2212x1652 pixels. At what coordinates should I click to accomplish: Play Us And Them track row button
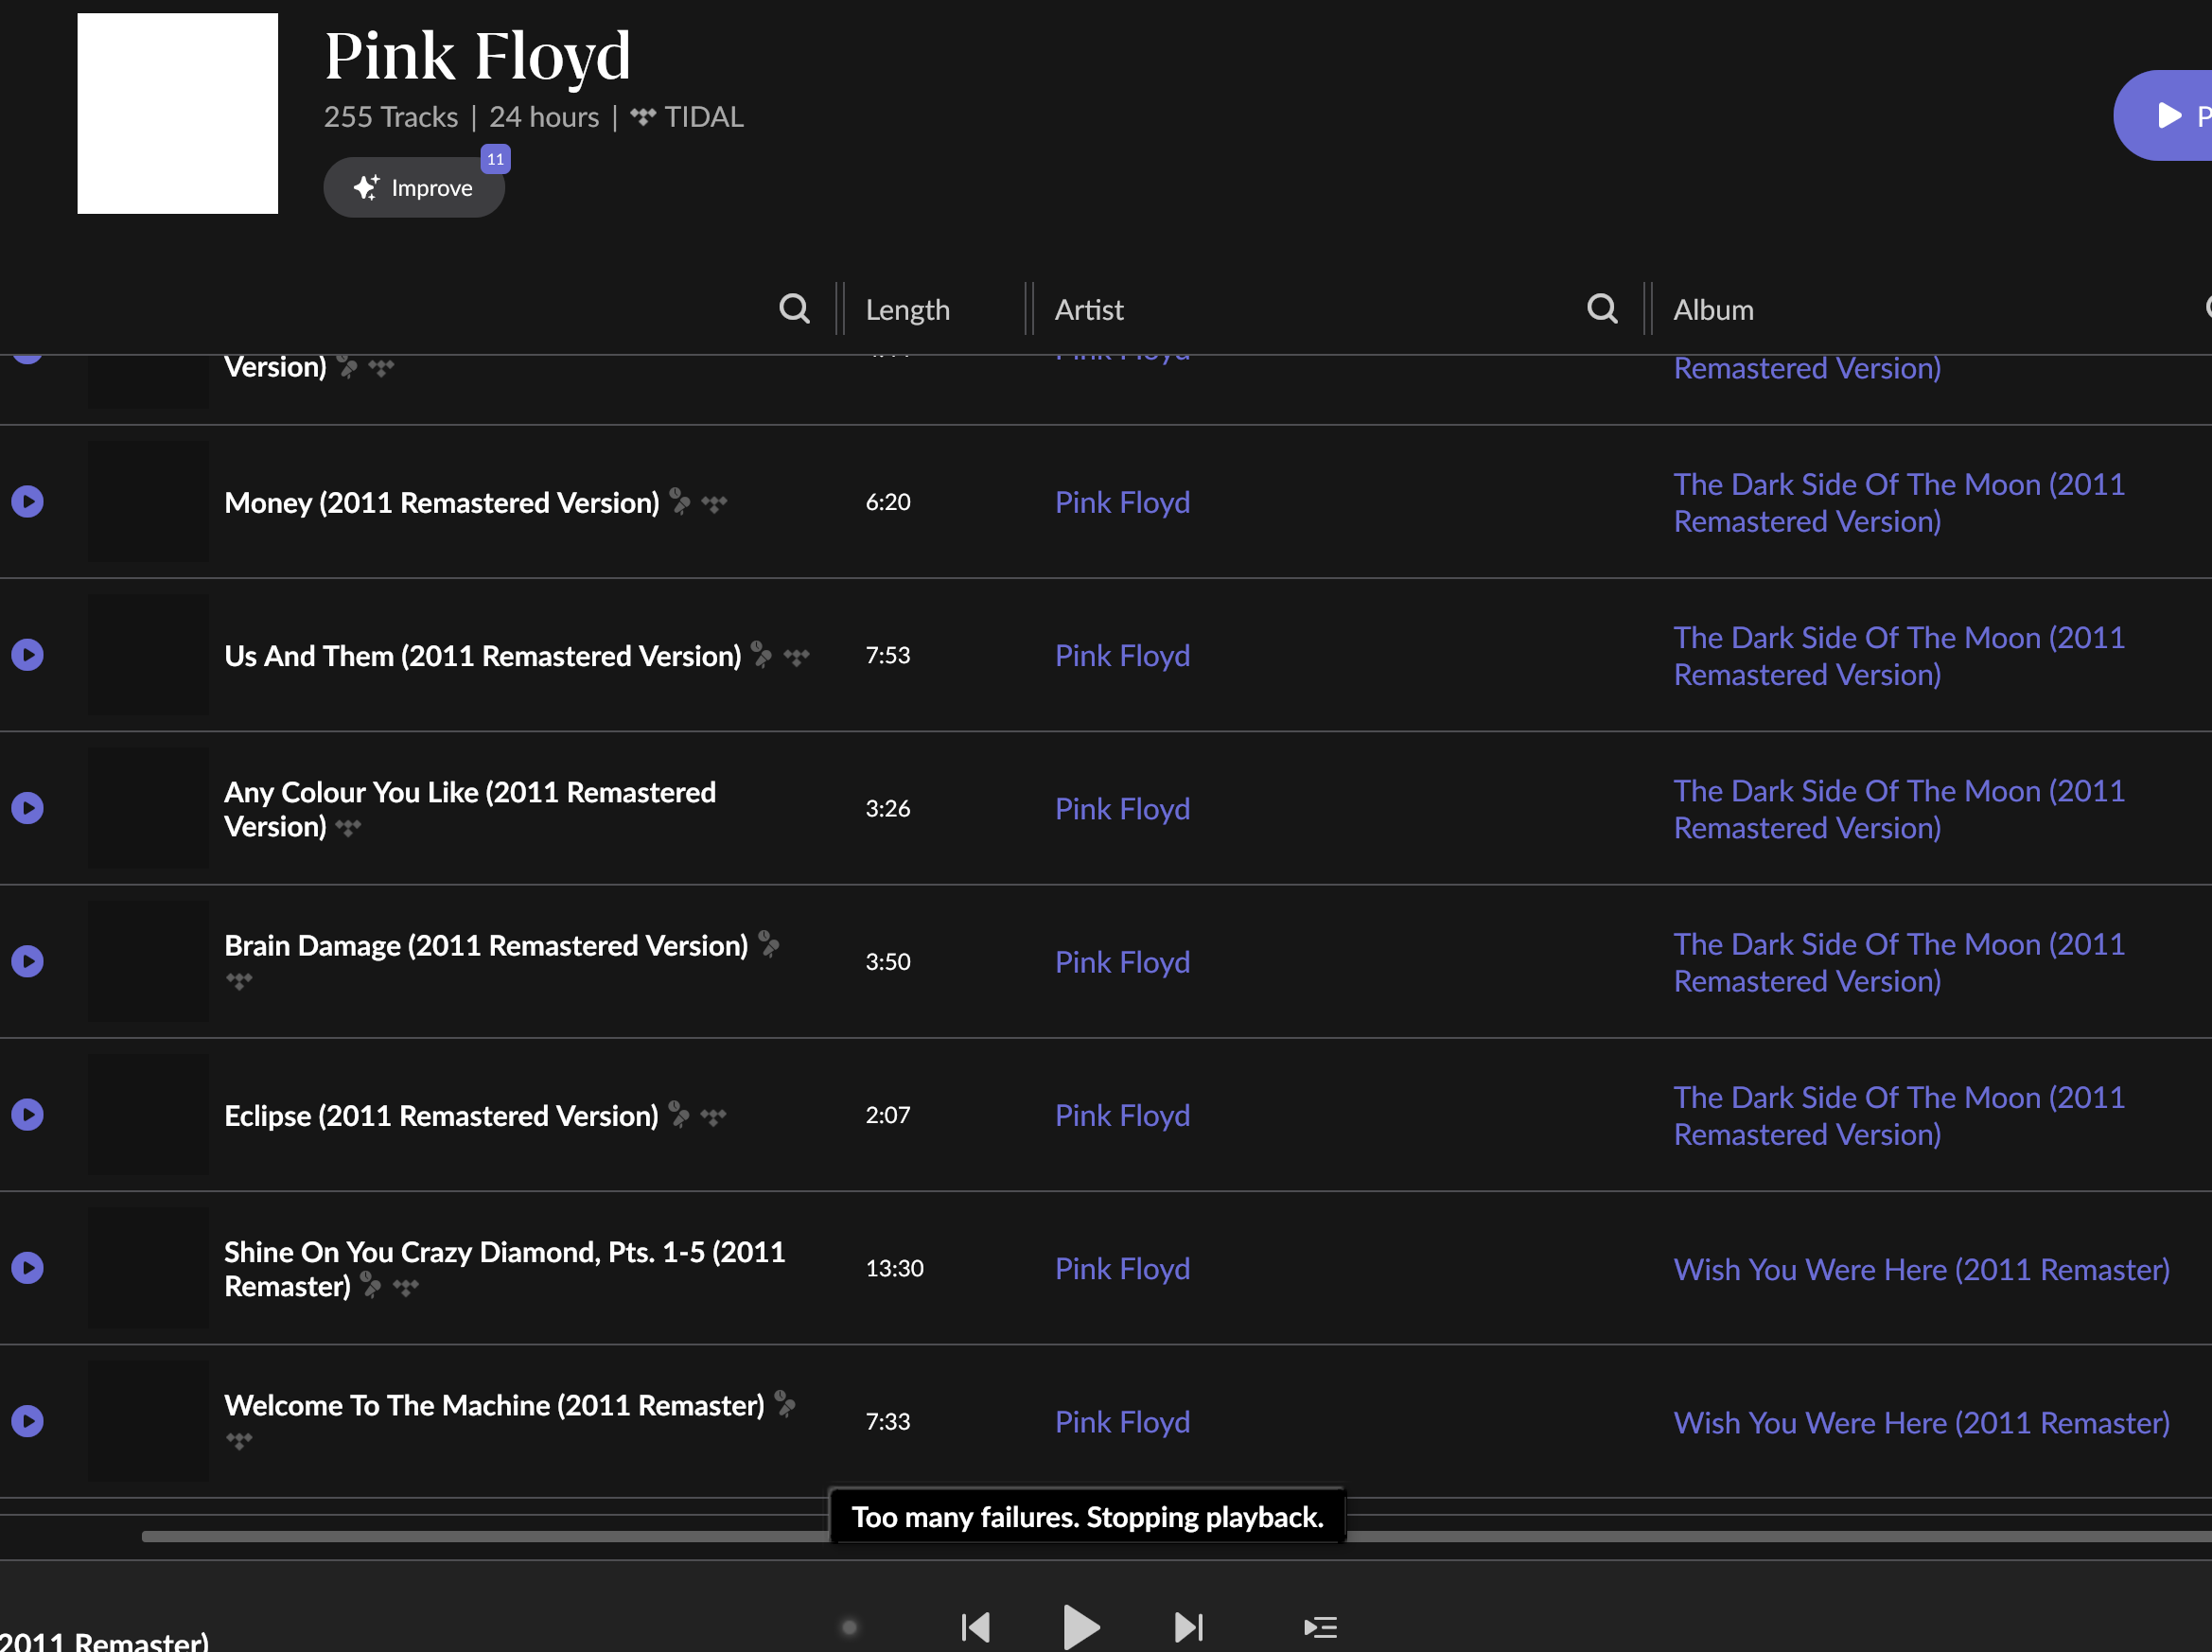coord(28,655)
